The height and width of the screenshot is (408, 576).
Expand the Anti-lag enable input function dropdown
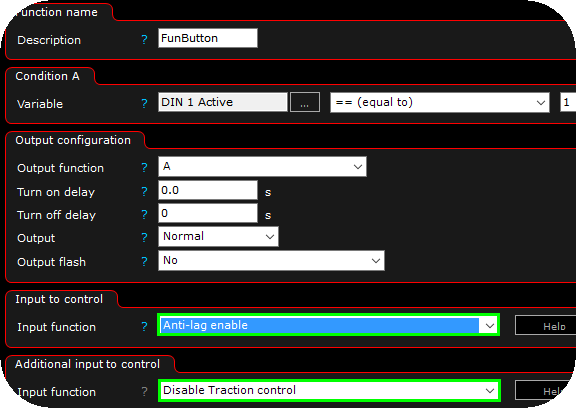pos(328,325)
